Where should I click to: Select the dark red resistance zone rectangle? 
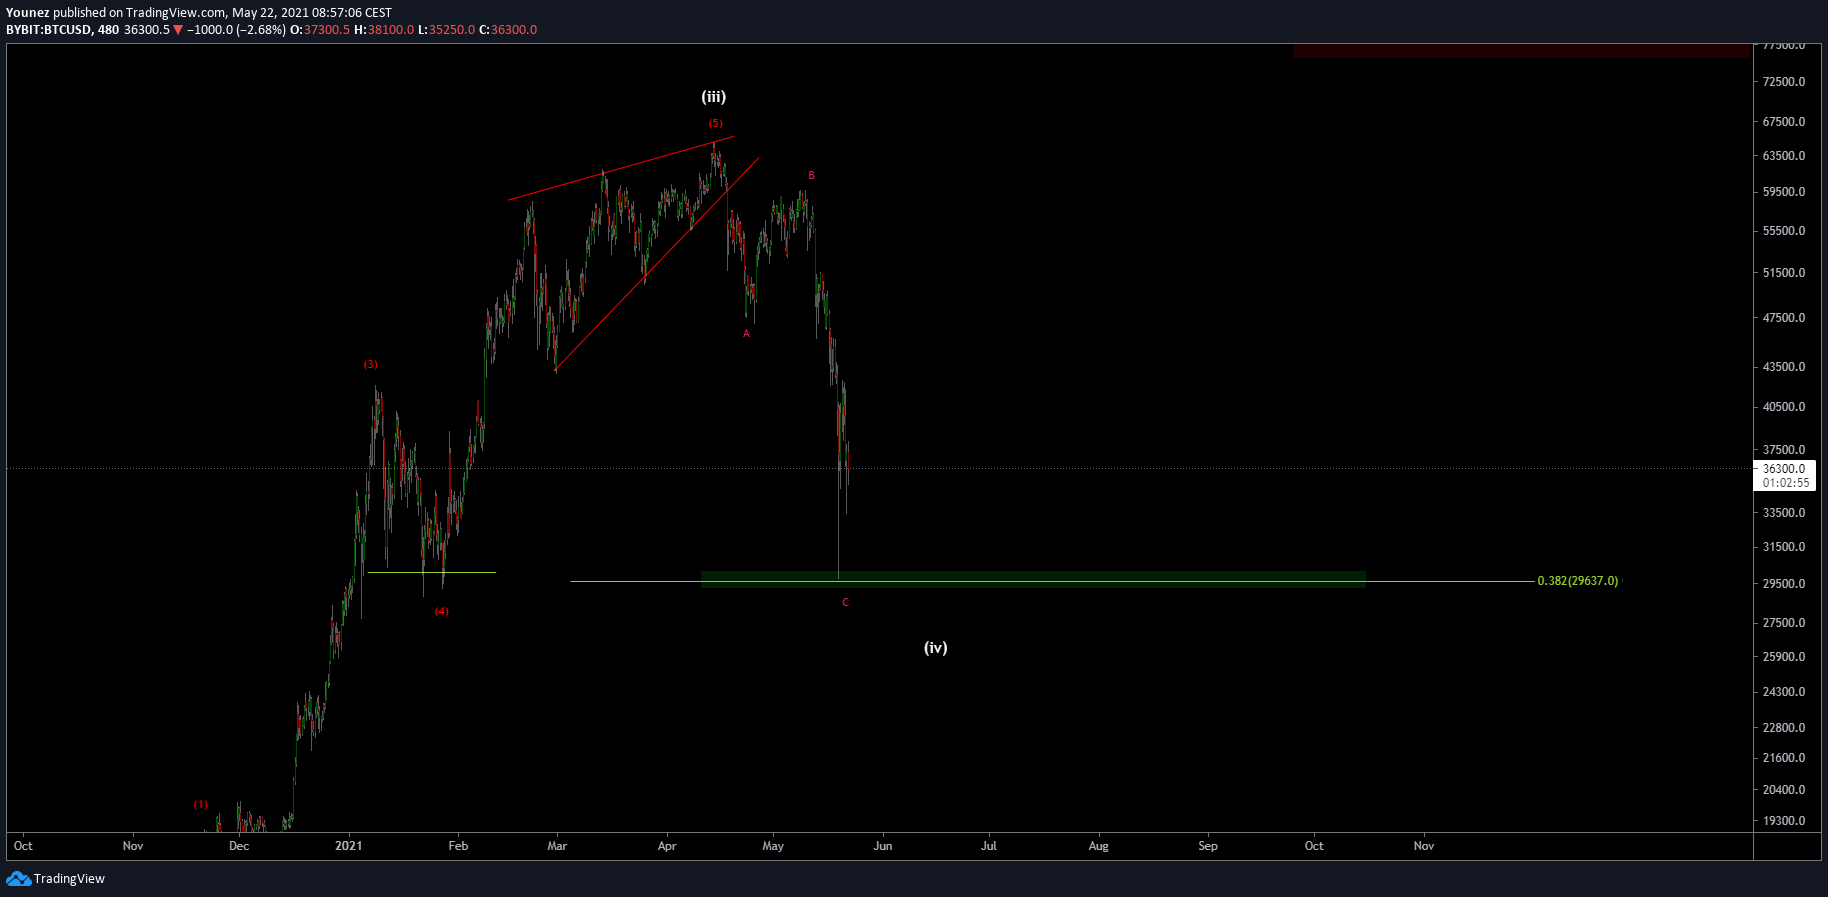(1521, 51)
